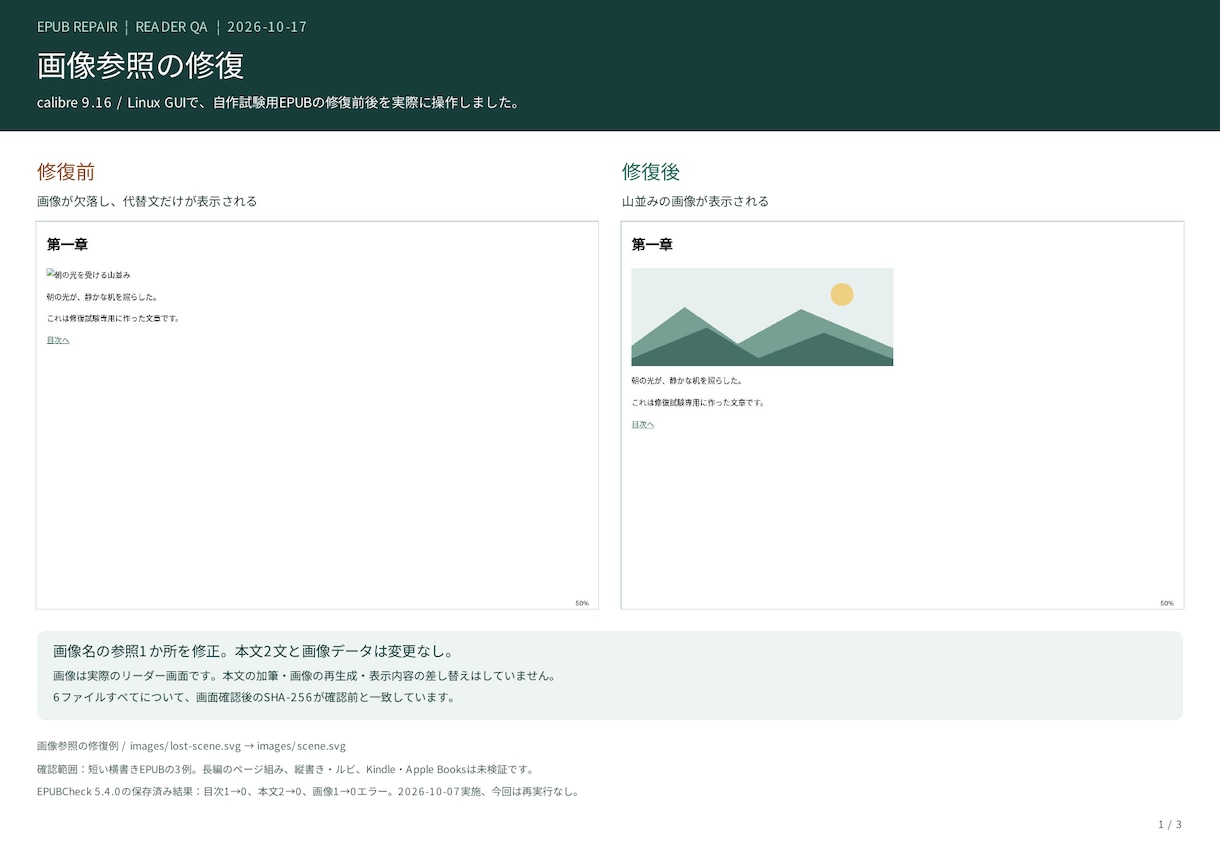
Task: Click the 目次へ link in the 修復後 screenshot
Action: 643,425
